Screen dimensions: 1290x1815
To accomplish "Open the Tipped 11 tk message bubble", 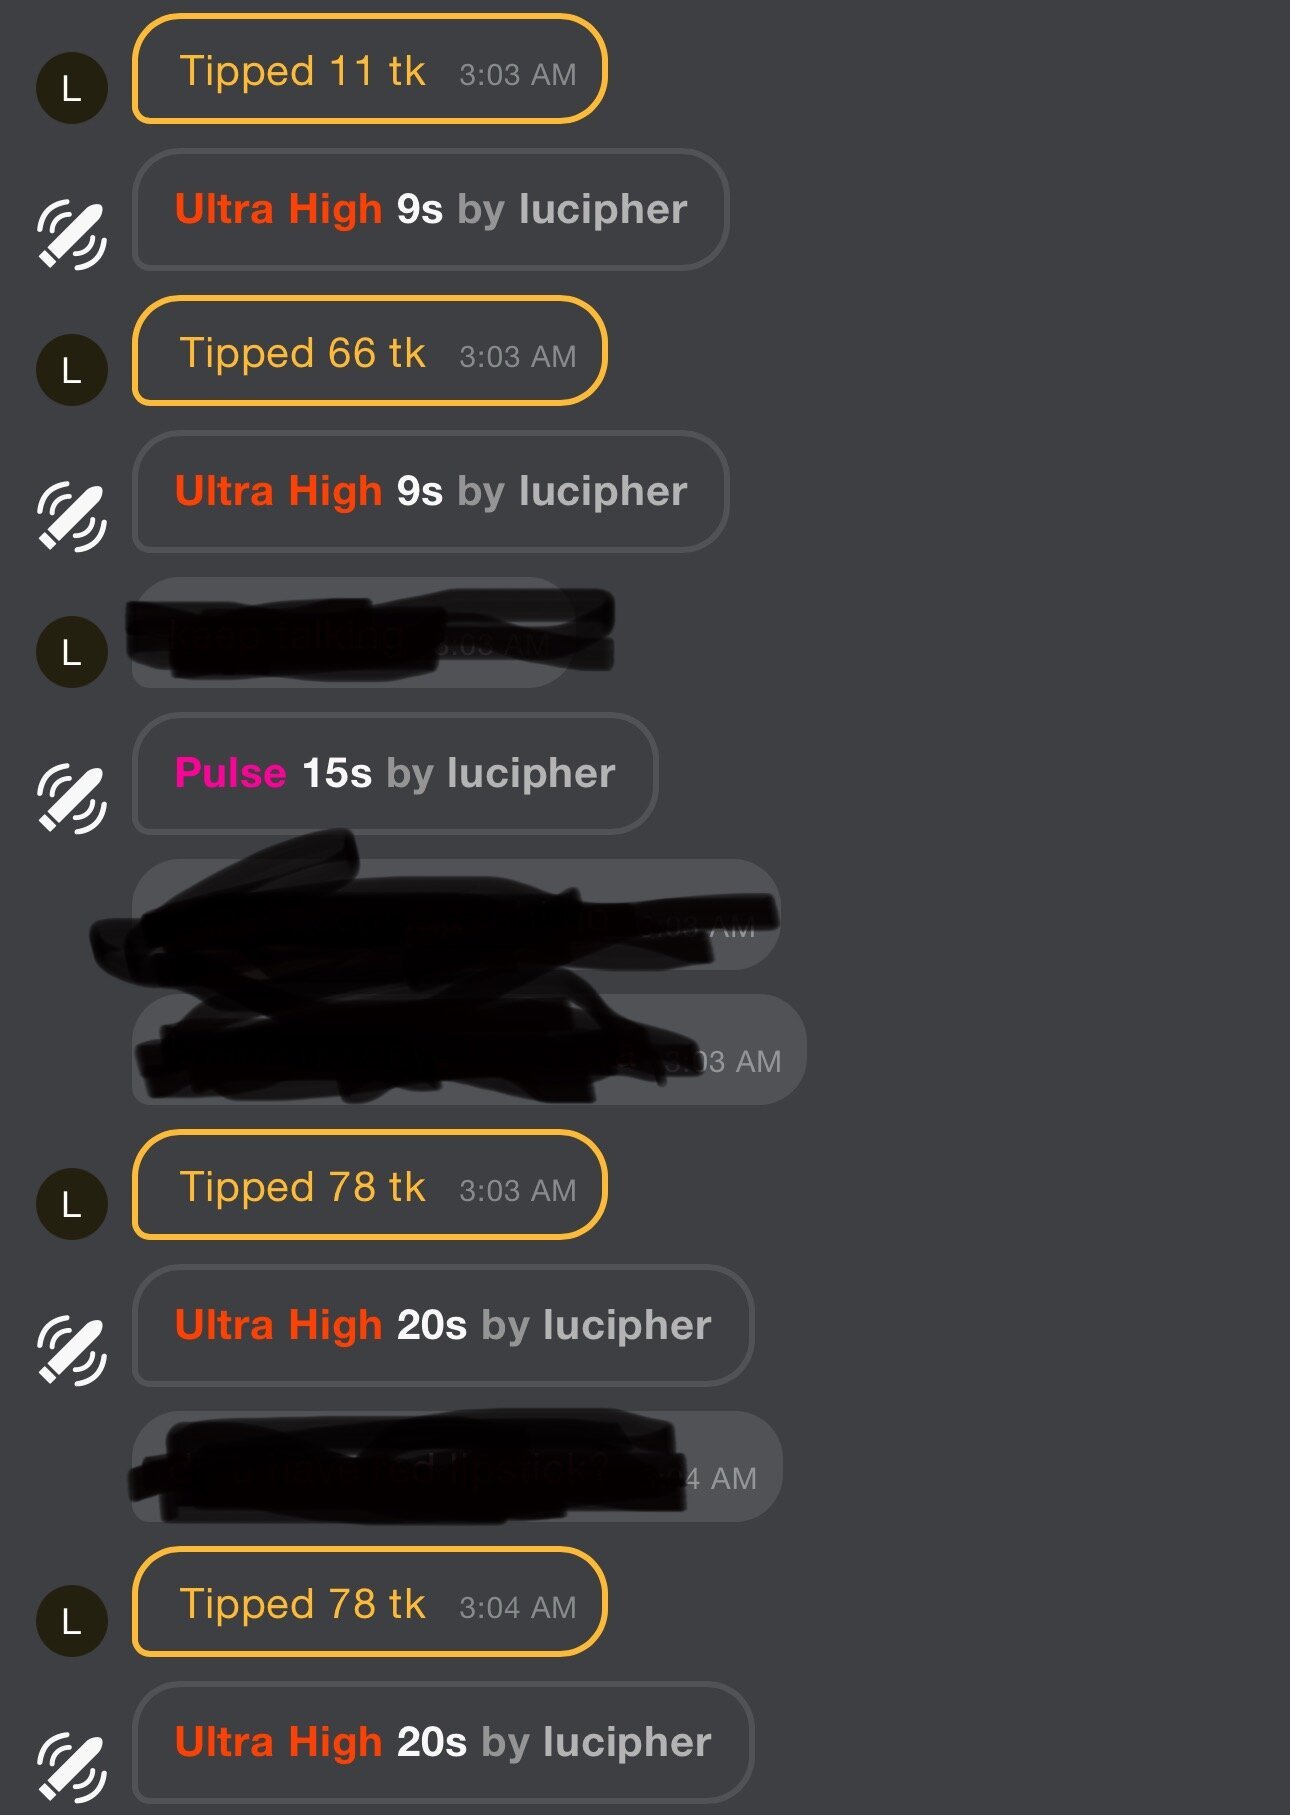I will (x=369, y=69).
